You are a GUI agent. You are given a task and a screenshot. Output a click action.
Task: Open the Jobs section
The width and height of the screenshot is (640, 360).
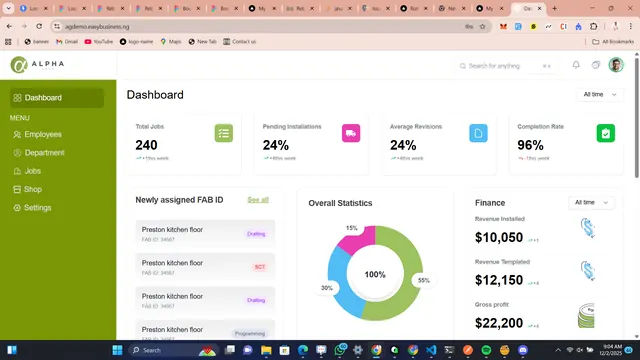tap(27, 171)
